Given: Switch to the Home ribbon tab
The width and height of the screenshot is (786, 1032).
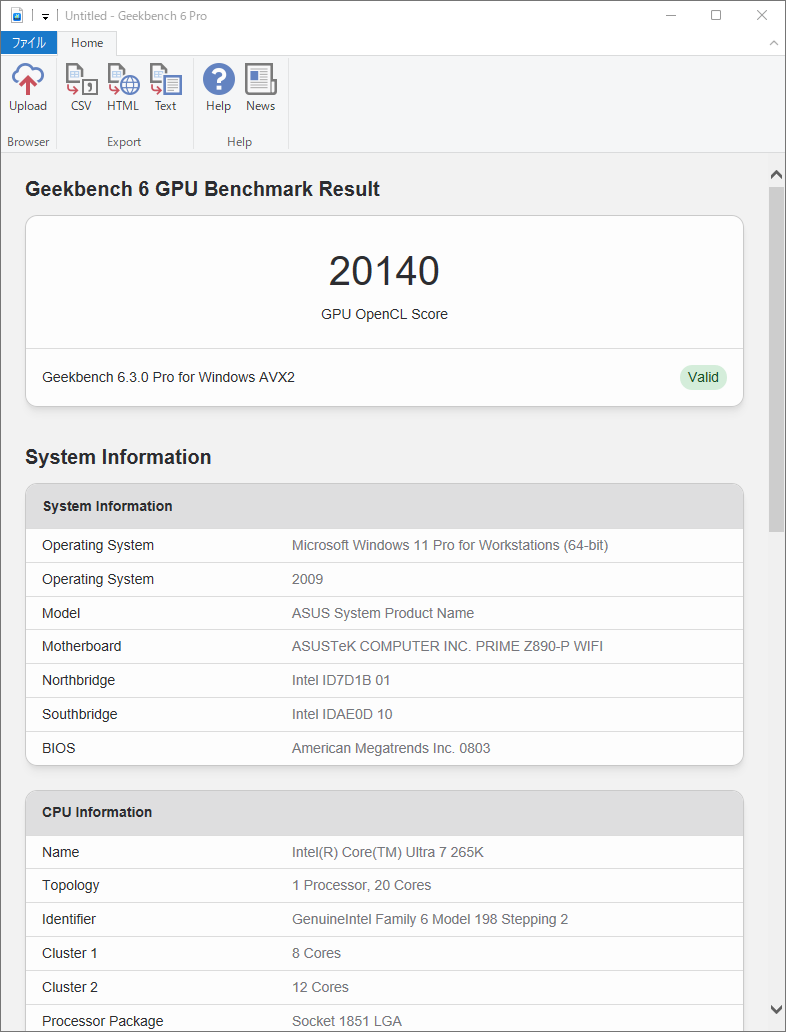Looking at the screenshot, I should 87,43.
